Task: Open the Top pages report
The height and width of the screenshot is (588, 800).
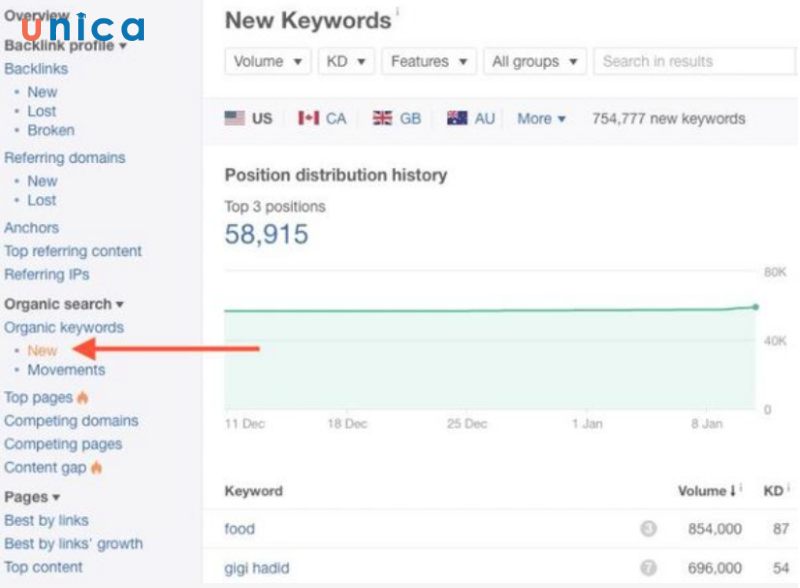Action: click(x=39, y=397)
